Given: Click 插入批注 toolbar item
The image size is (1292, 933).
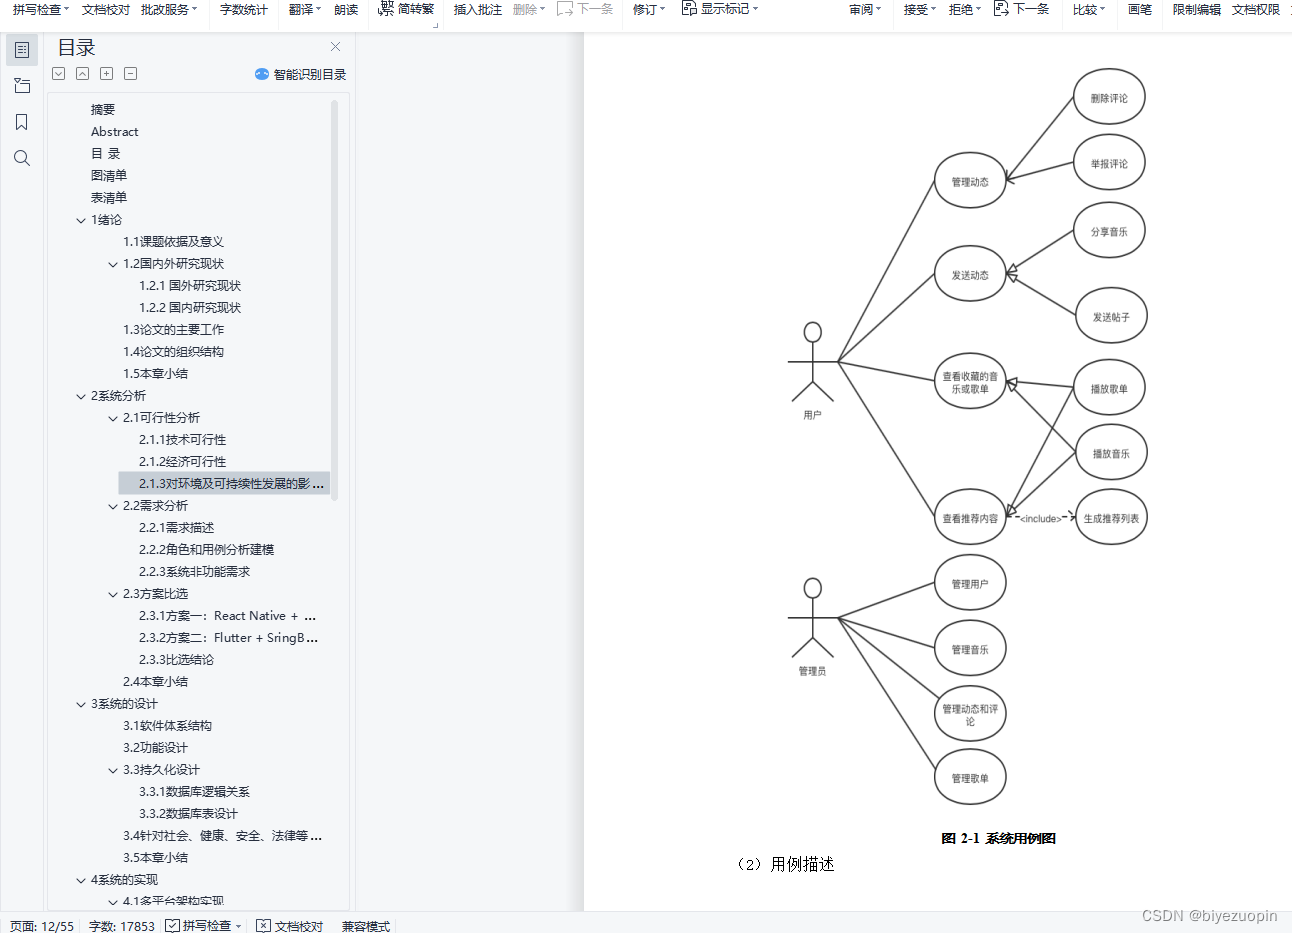Looking at the screenshot, I should pos(478,9).
